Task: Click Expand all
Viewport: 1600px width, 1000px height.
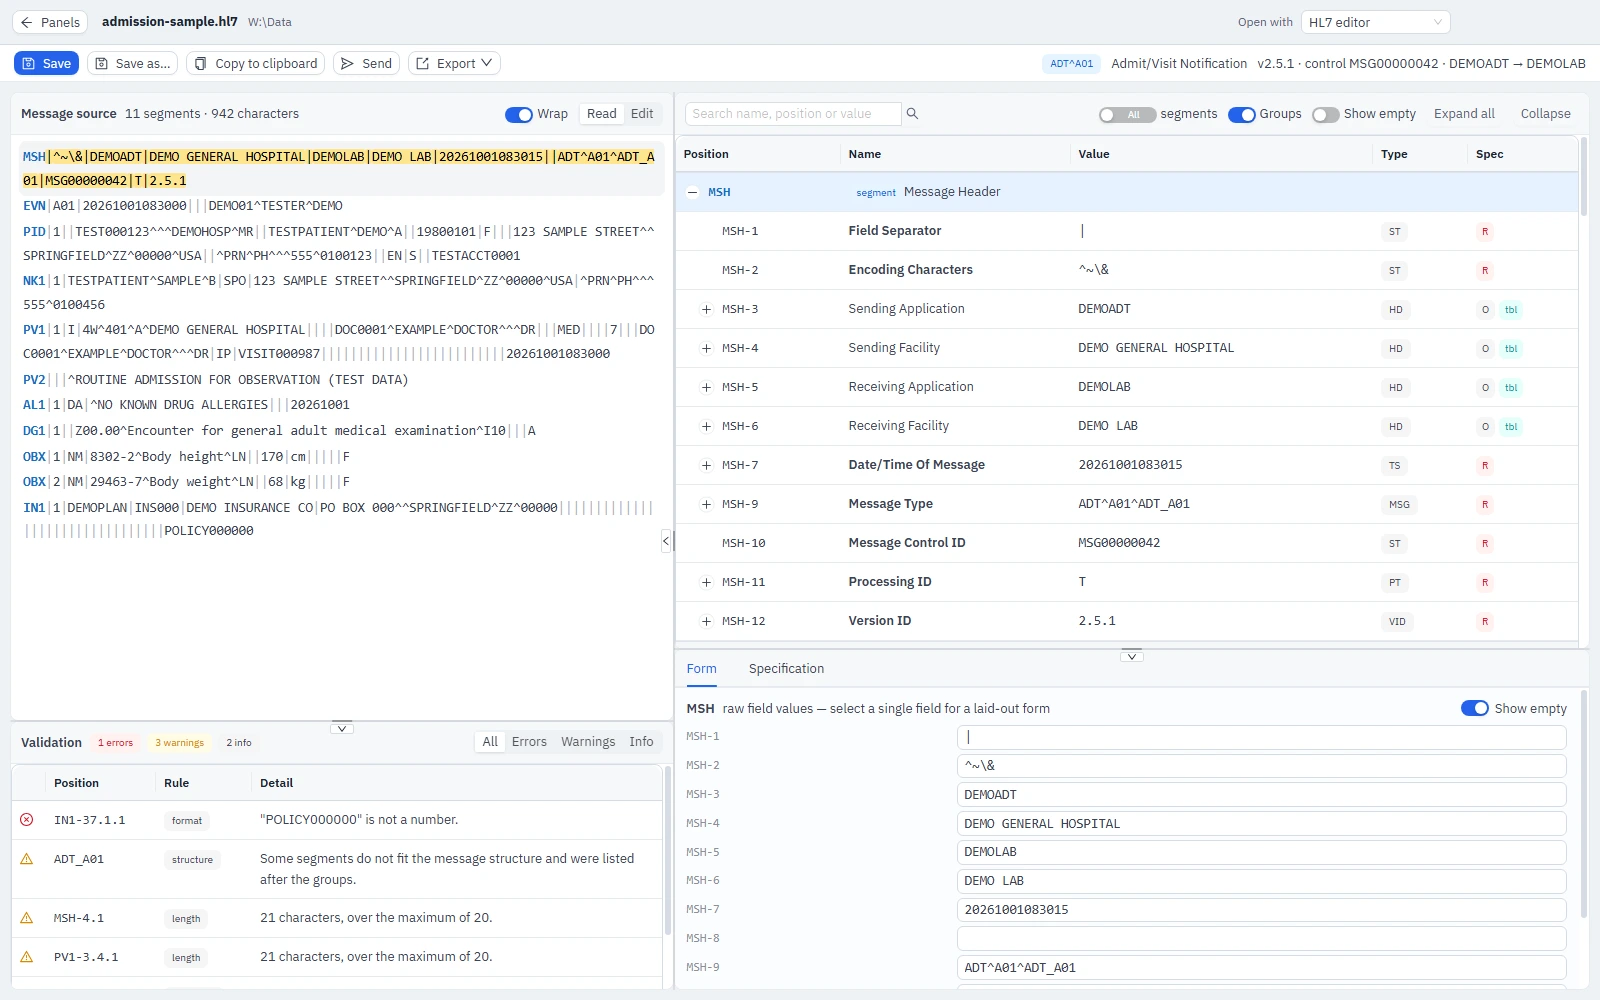Action: 1464,114
